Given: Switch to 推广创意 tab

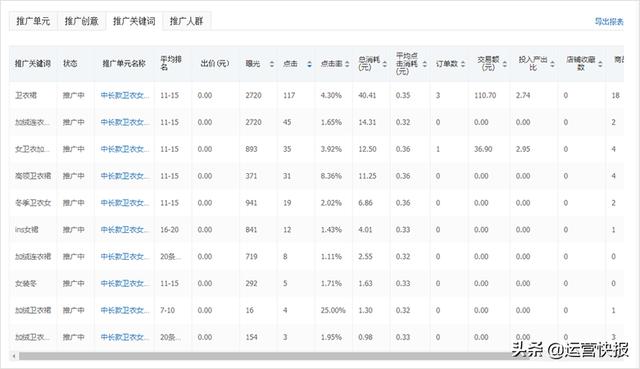Looking at the screenshot, I should [82, 21].
